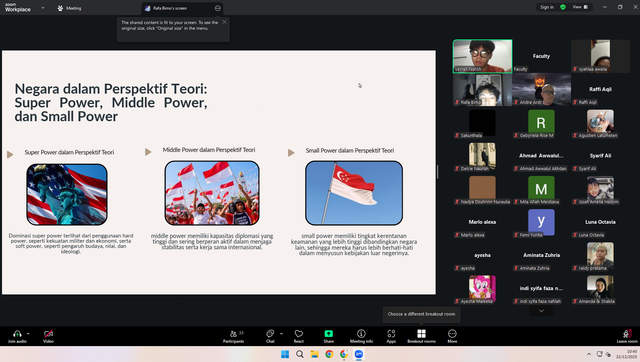
Task: Open the More options menu
Action: click(452, 336)
